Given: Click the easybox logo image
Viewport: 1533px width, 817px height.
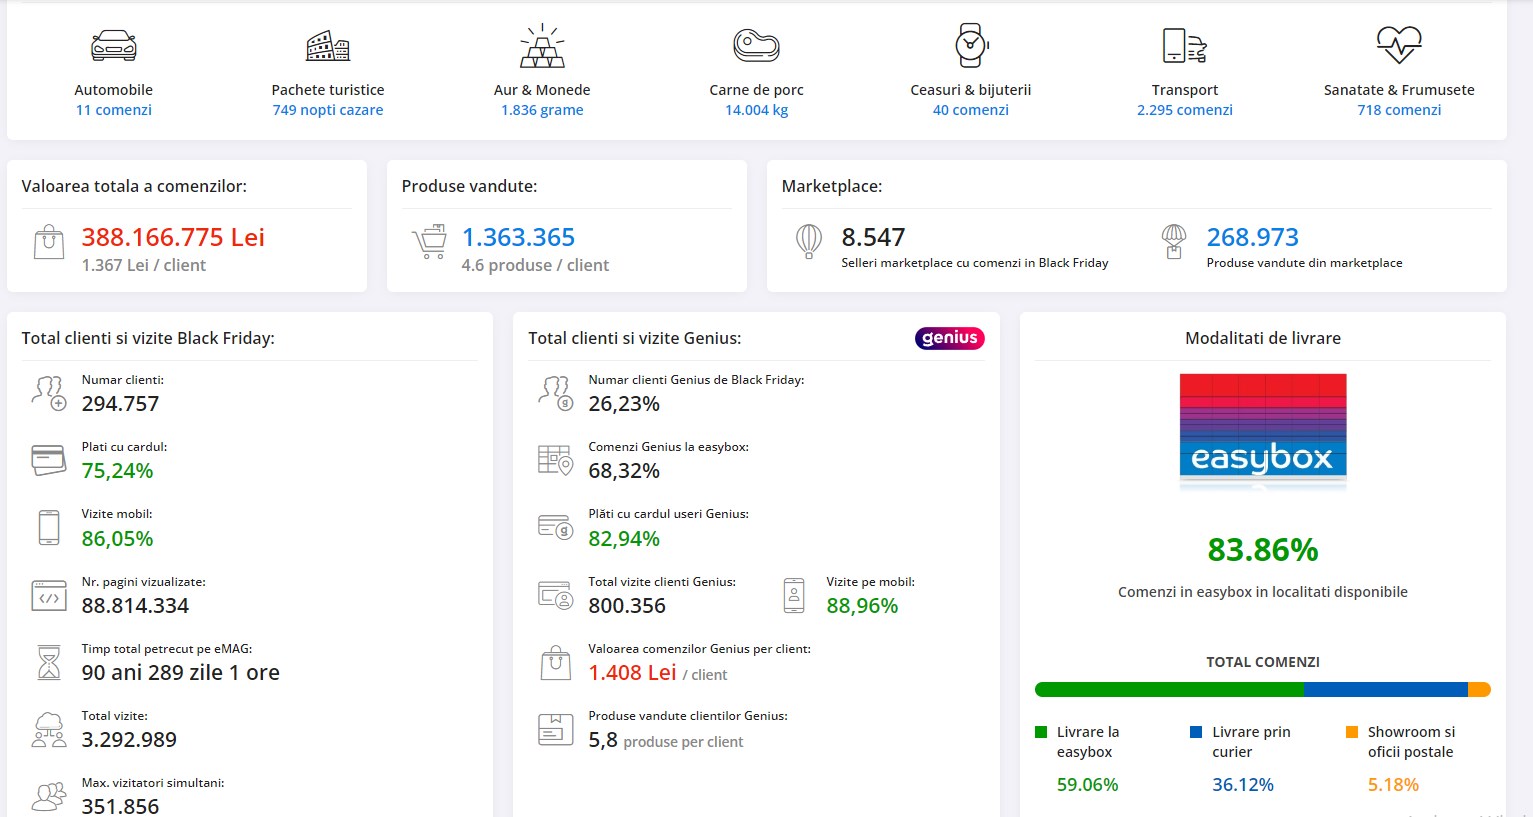Looking at the screenshot, I should (1262, 430).
